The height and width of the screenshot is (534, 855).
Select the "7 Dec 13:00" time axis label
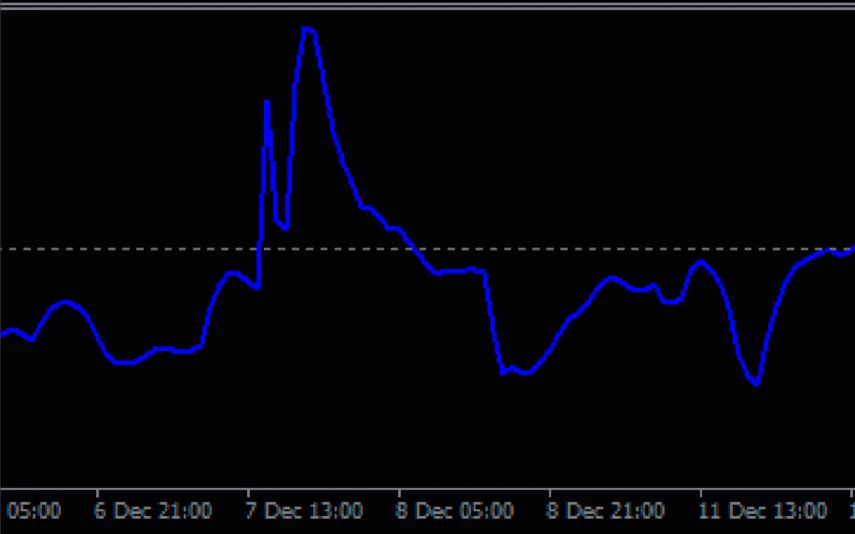(304, 511)
